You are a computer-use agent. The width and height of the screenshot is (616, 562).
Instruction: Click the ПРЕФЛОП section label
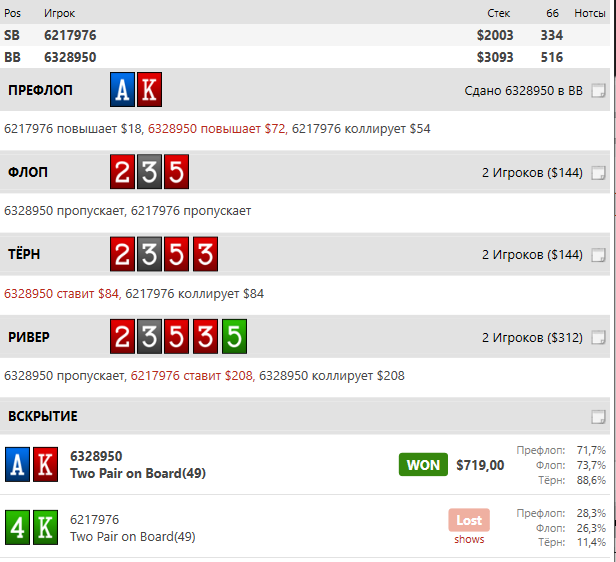tap(40, 90)
